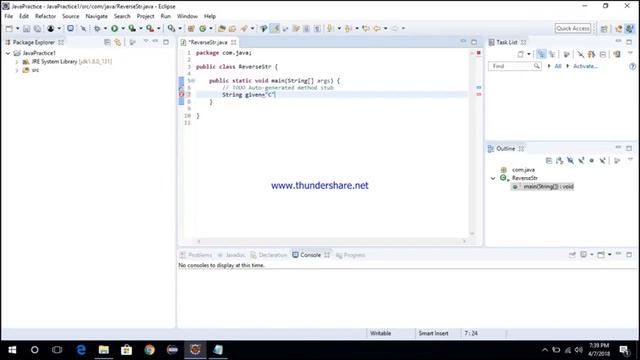Toggle Scheduled view in Task List toolbar
Screen dimensions: 640x360
pyautogui.click(x=552, y=54)
